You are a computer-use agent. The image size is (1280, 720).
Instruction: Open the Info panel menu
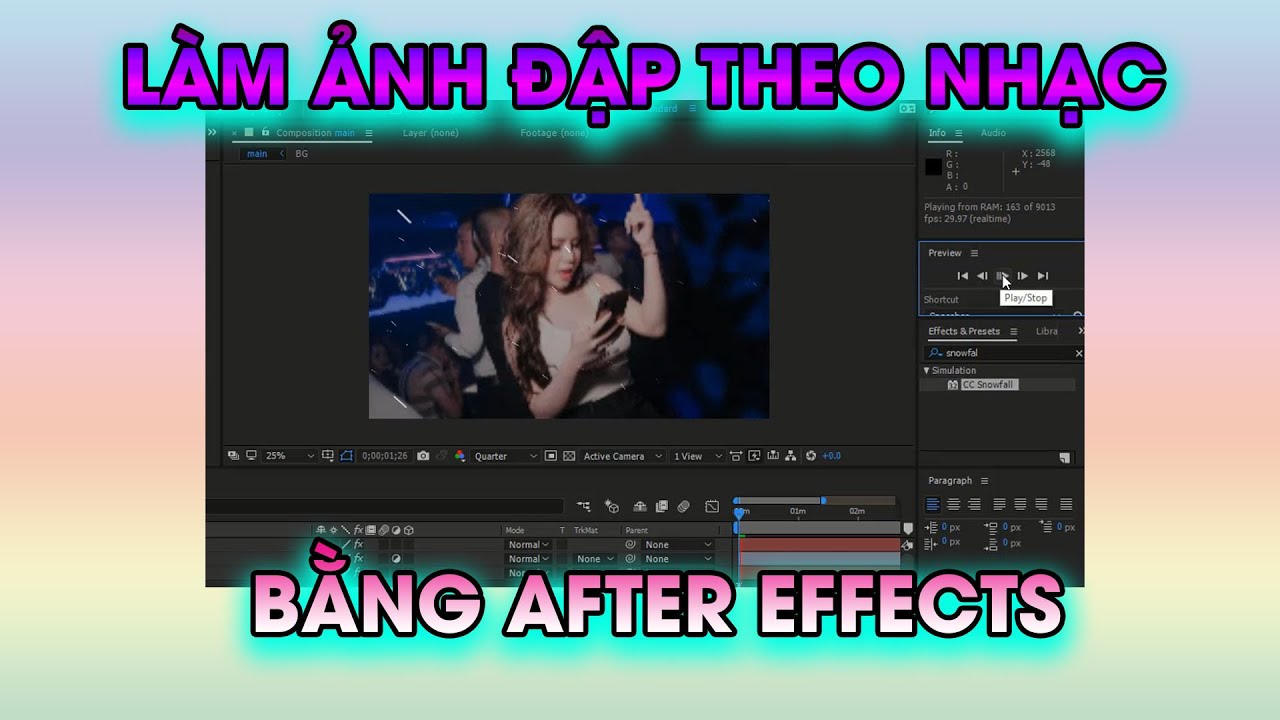click(x=958, y=133)
